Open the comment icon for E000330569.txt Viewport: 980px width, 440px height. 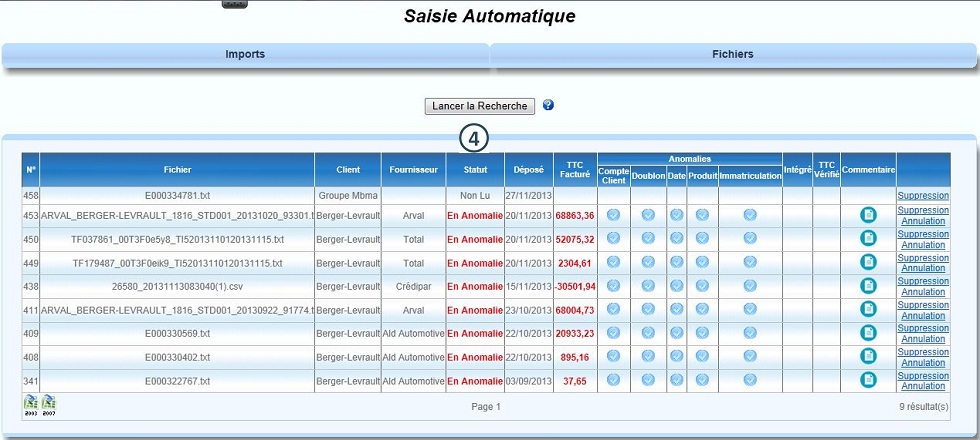868,333
